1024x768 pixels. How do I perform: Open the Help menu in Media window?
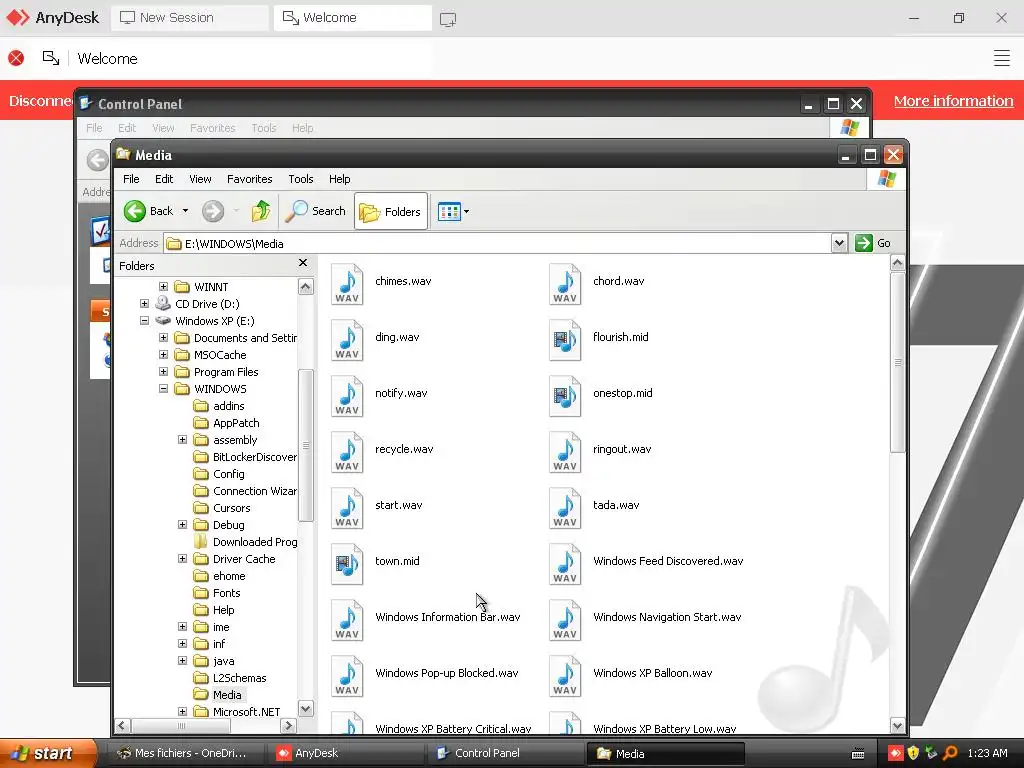[339, 179]
